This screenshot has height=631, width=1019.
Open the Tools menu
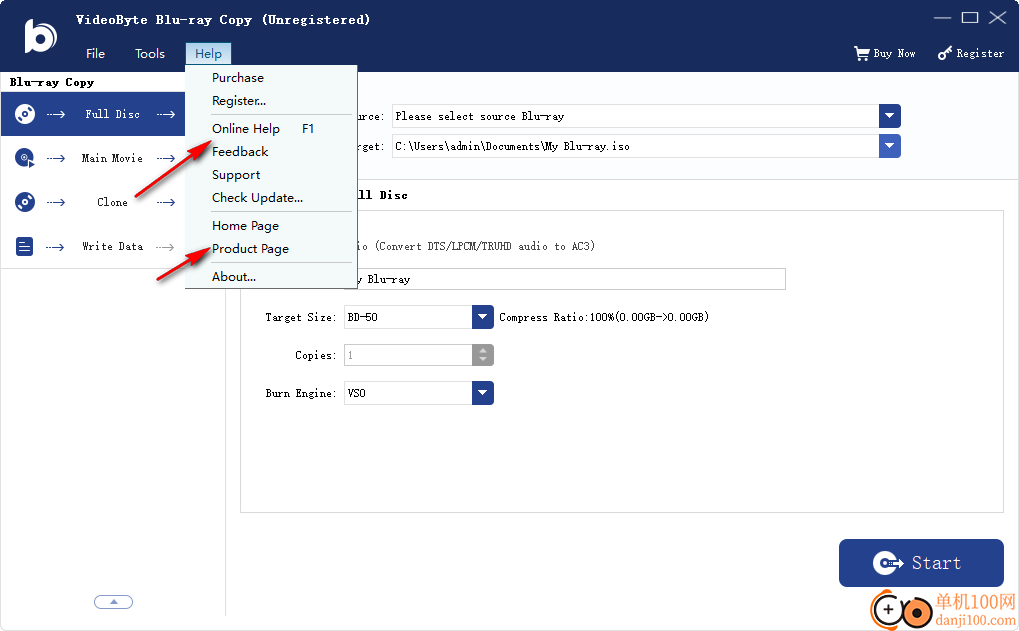pos(149,54)
